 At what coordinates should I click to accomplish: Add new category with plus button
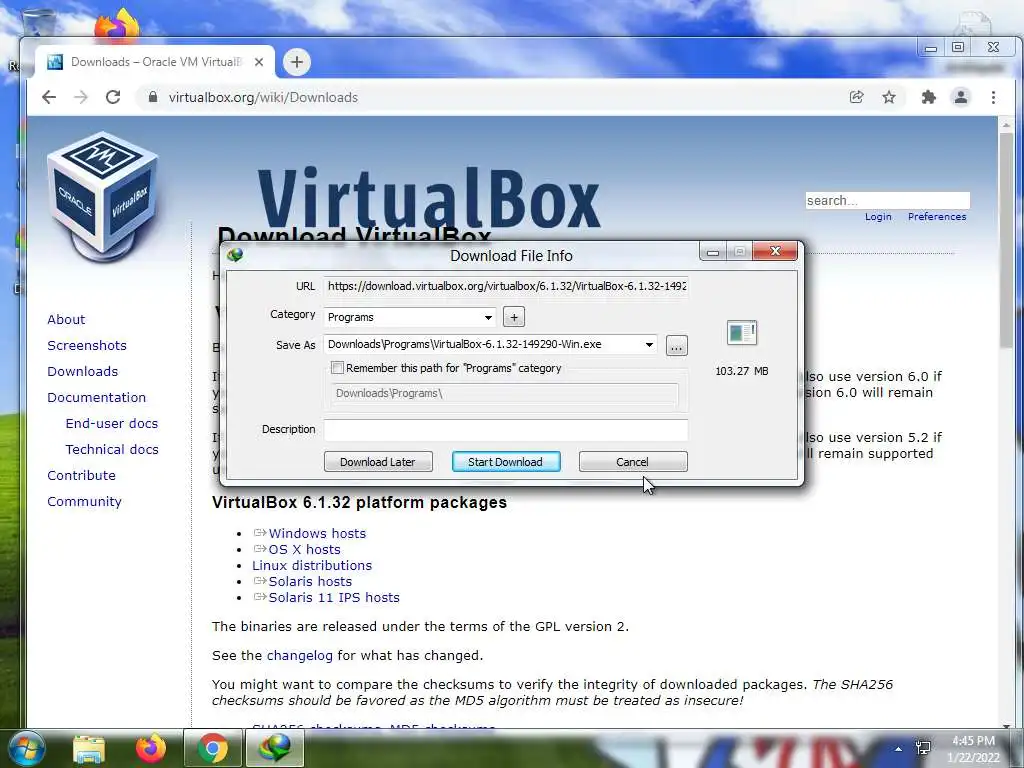(x=514, y=317)
